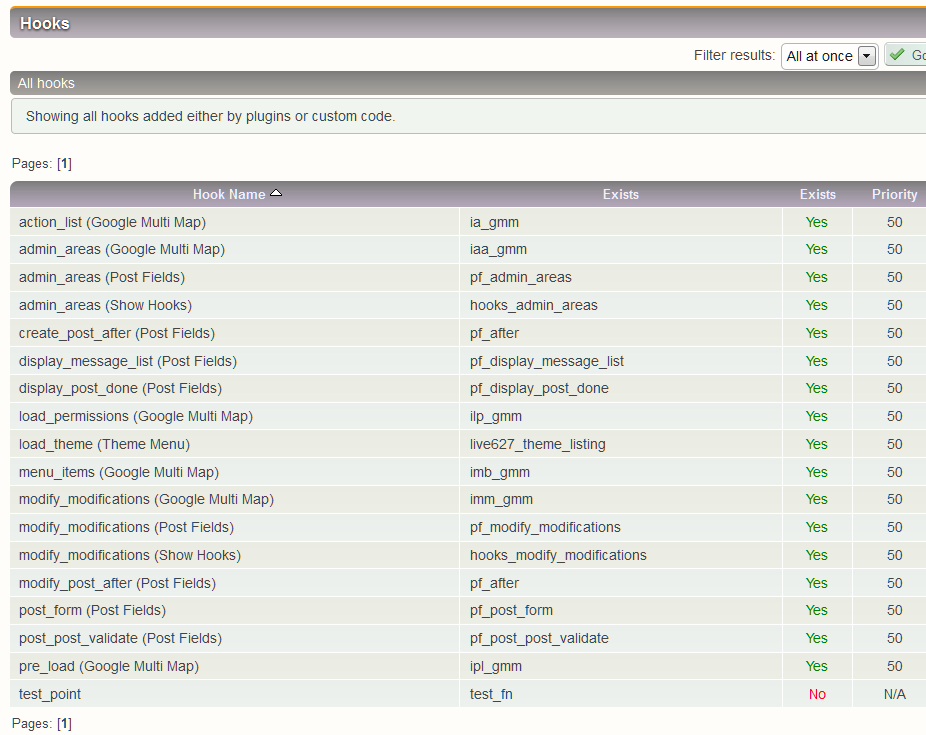The width and height of the screenshot is (926, 735).
Task: Select the post_form (Post Fields) hook
Action: pyautogui.click(x=92, y=610)
